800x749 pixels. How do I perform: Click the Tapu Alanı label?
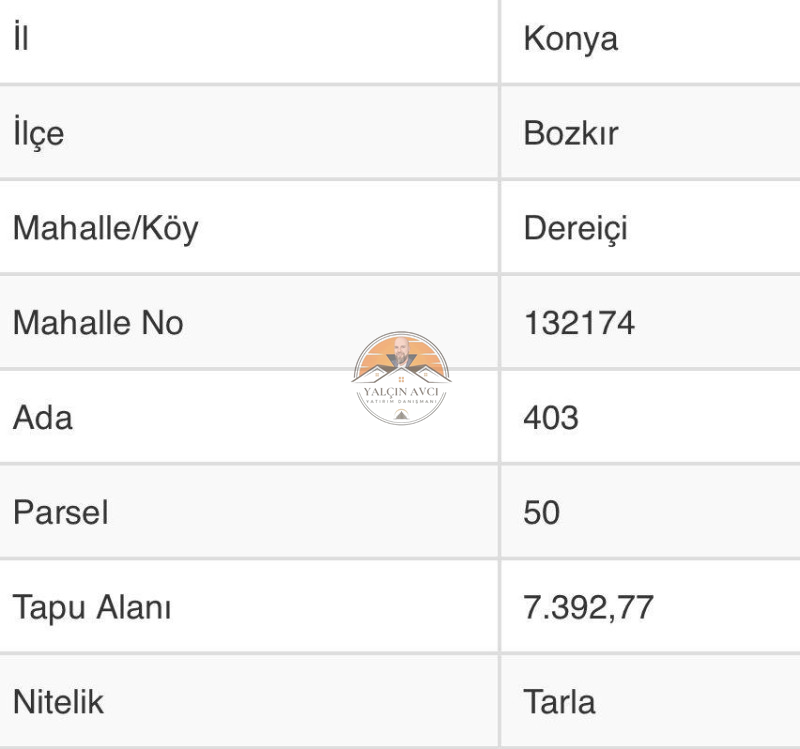[92, 608]
